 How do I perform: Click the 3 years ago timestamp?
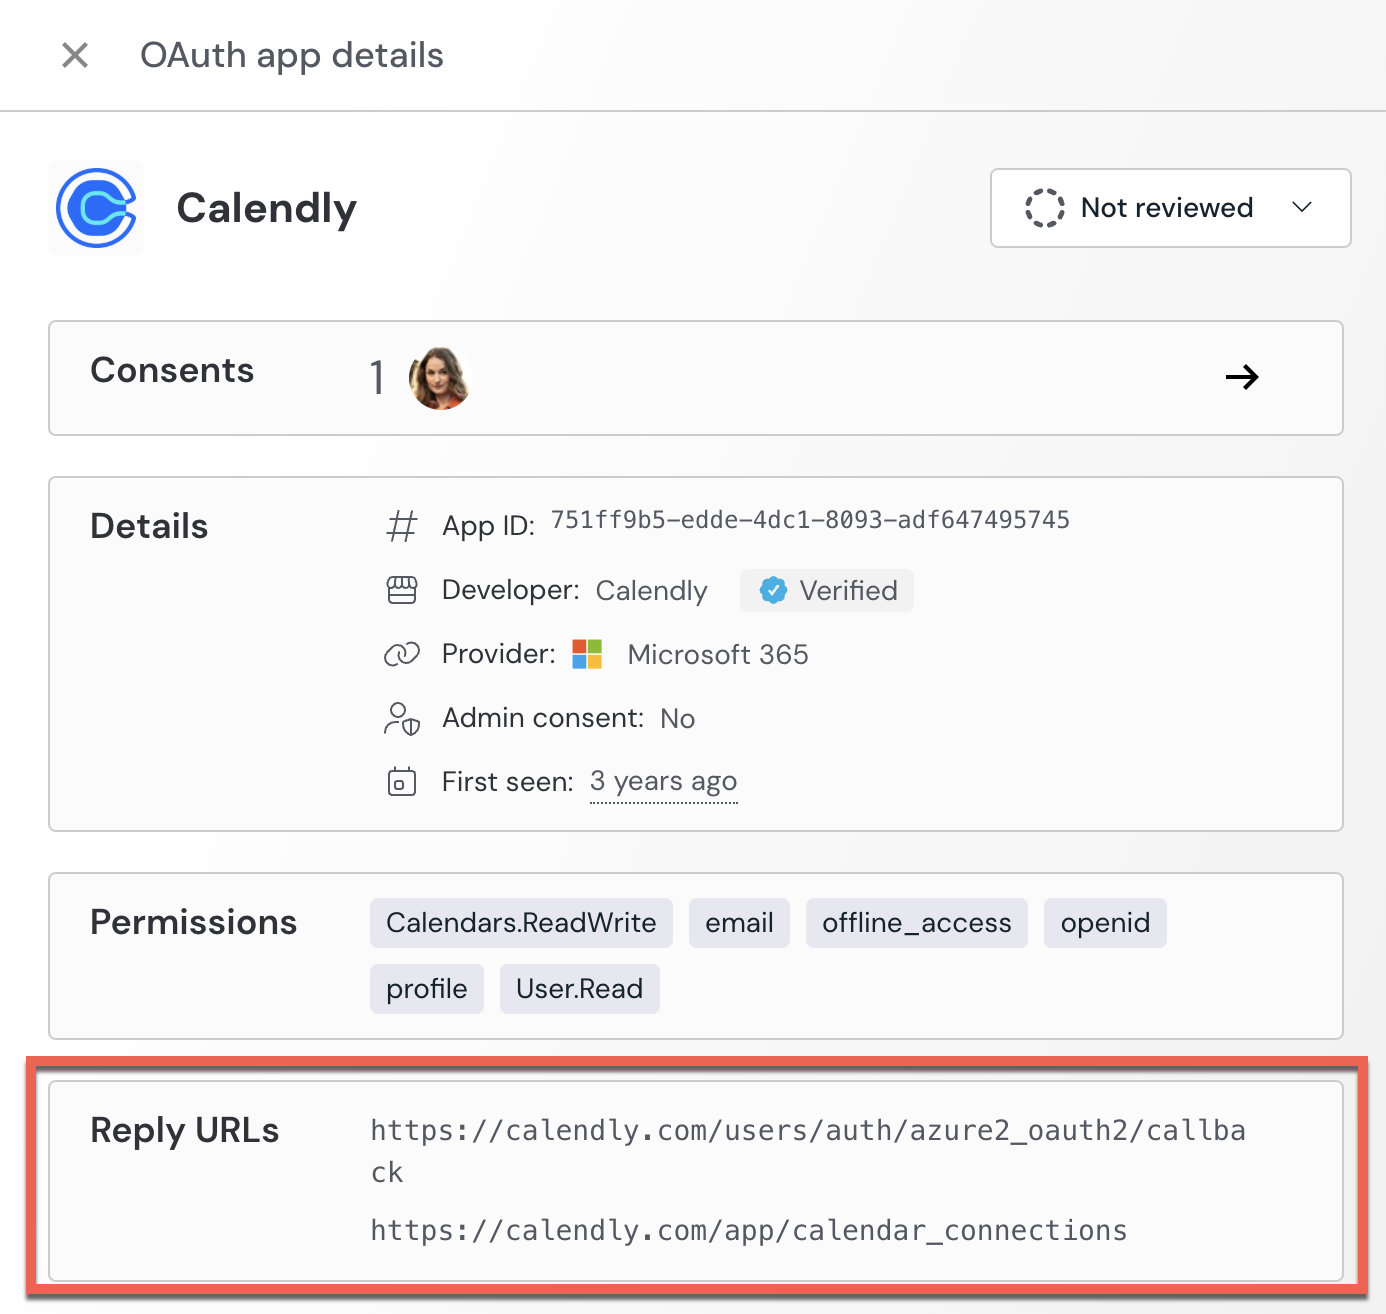pyautogui.click(x=664, y=781)
